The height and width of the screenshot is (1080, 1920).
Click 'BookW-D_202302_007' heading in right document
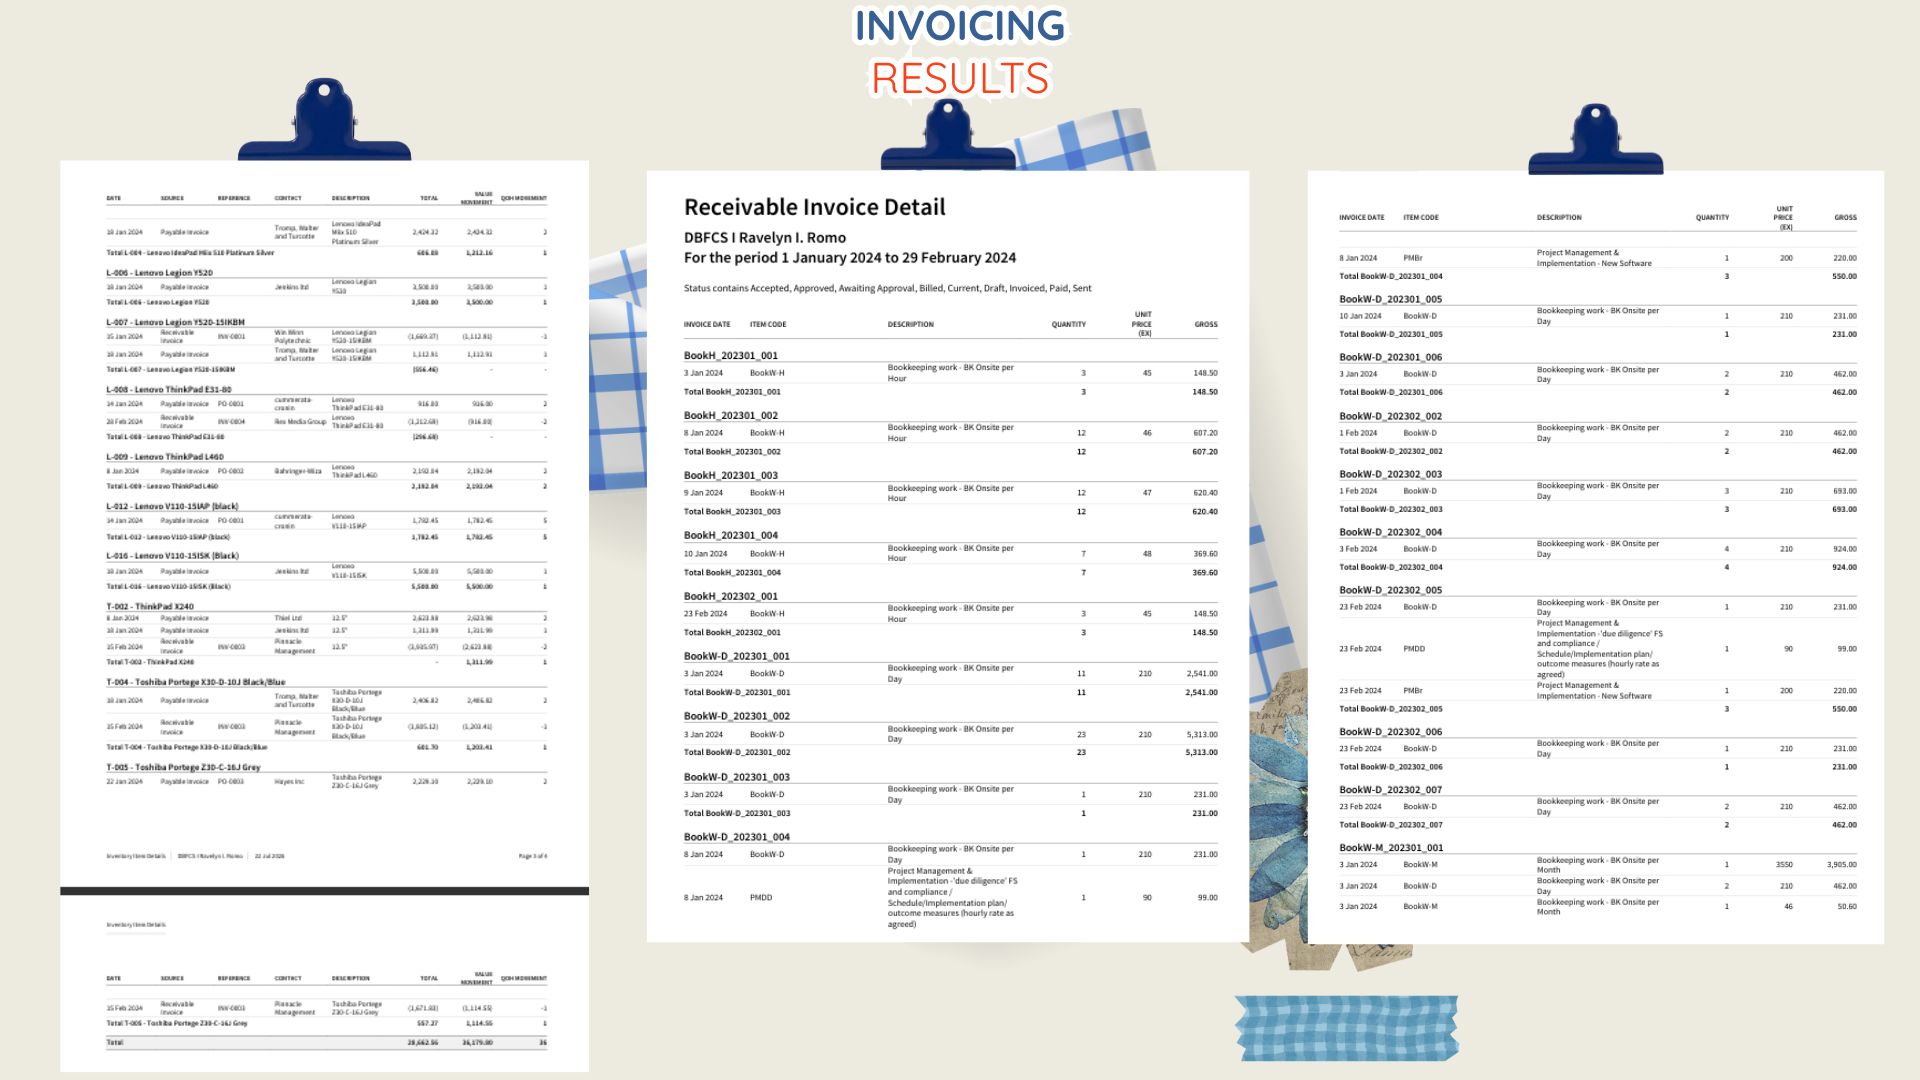[x=1391, y=790]
